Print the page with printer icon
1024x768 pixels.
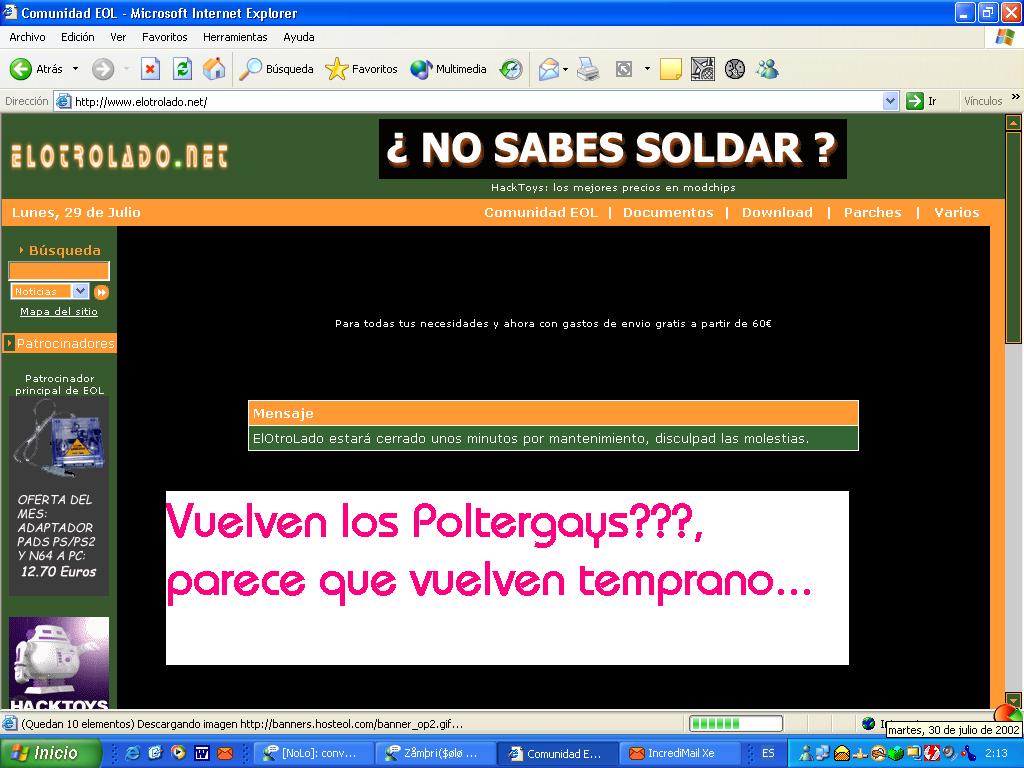point(588,69)
